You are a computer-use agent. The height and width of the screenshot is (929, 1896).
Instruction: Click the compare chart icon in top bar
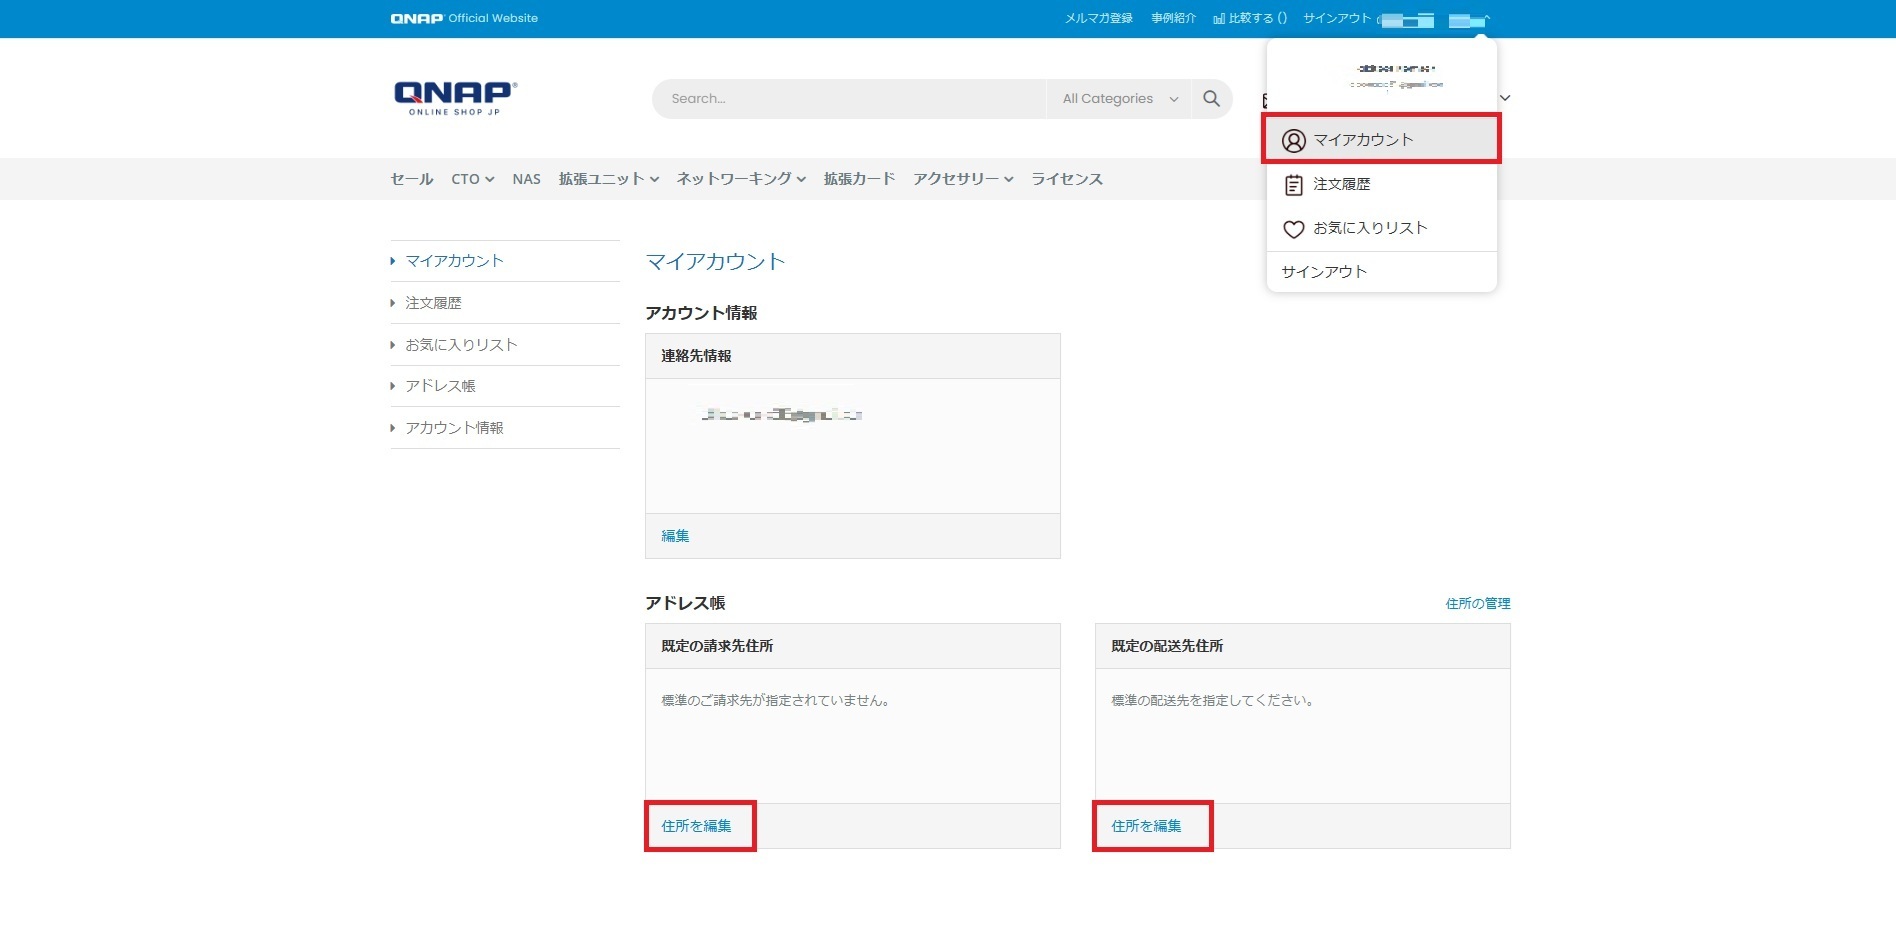[1219, 18]
